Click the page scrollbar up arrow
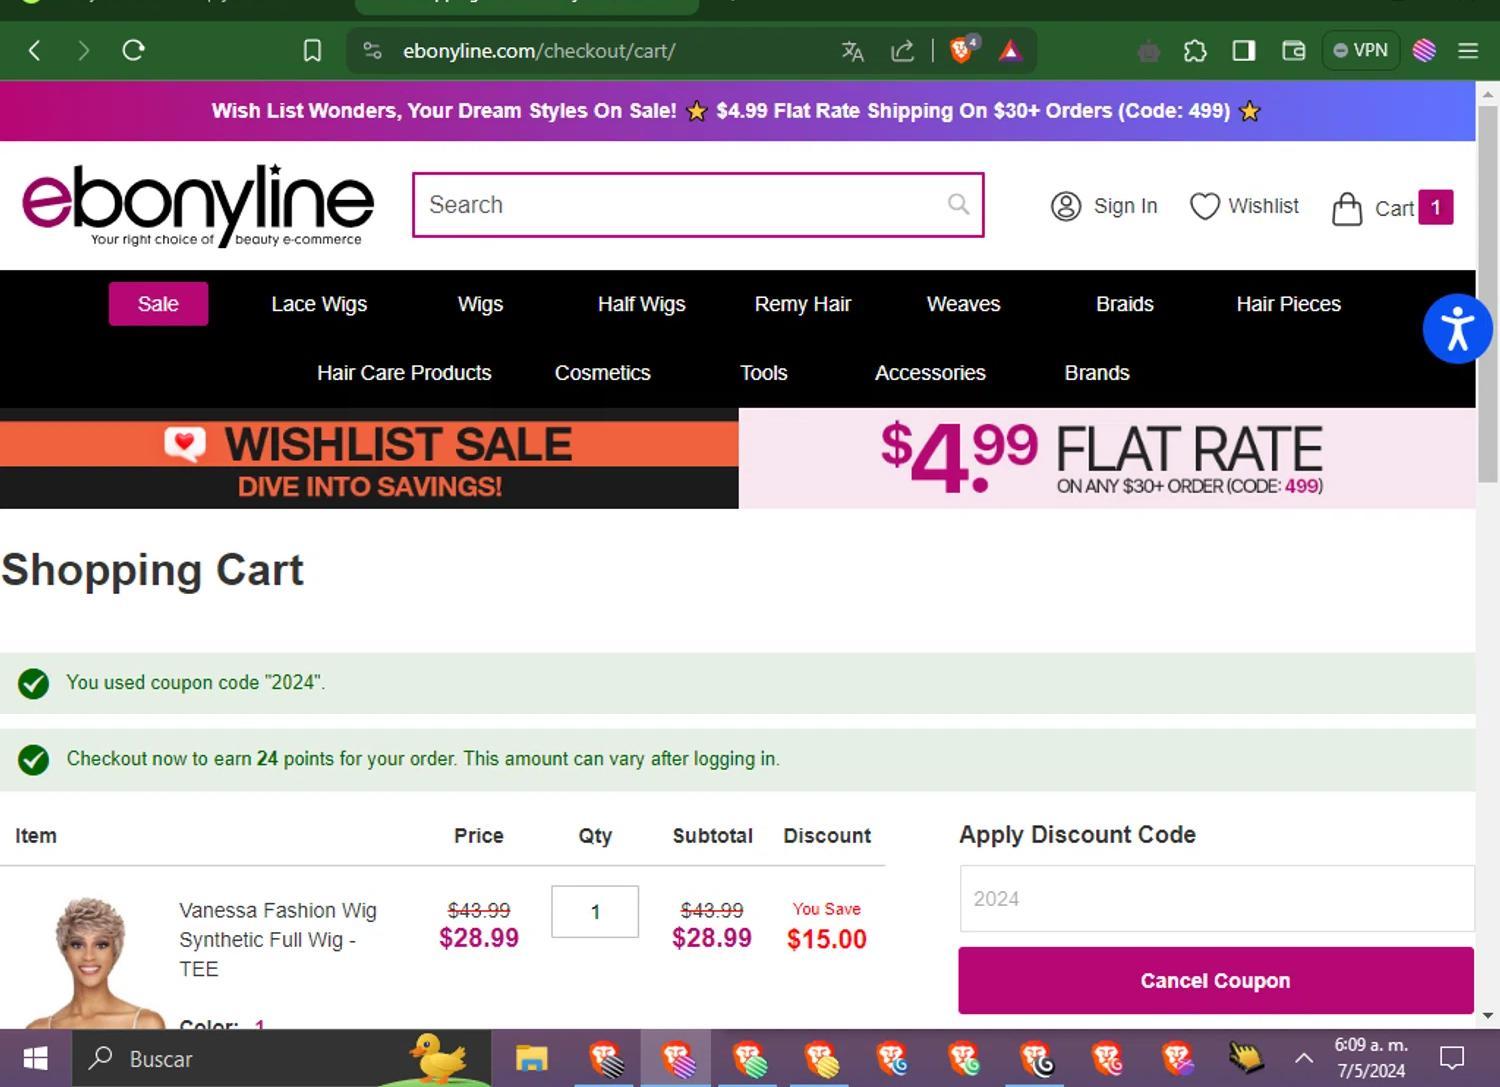This screenshot has height=1087, width=1500. tap(1488, 93)
